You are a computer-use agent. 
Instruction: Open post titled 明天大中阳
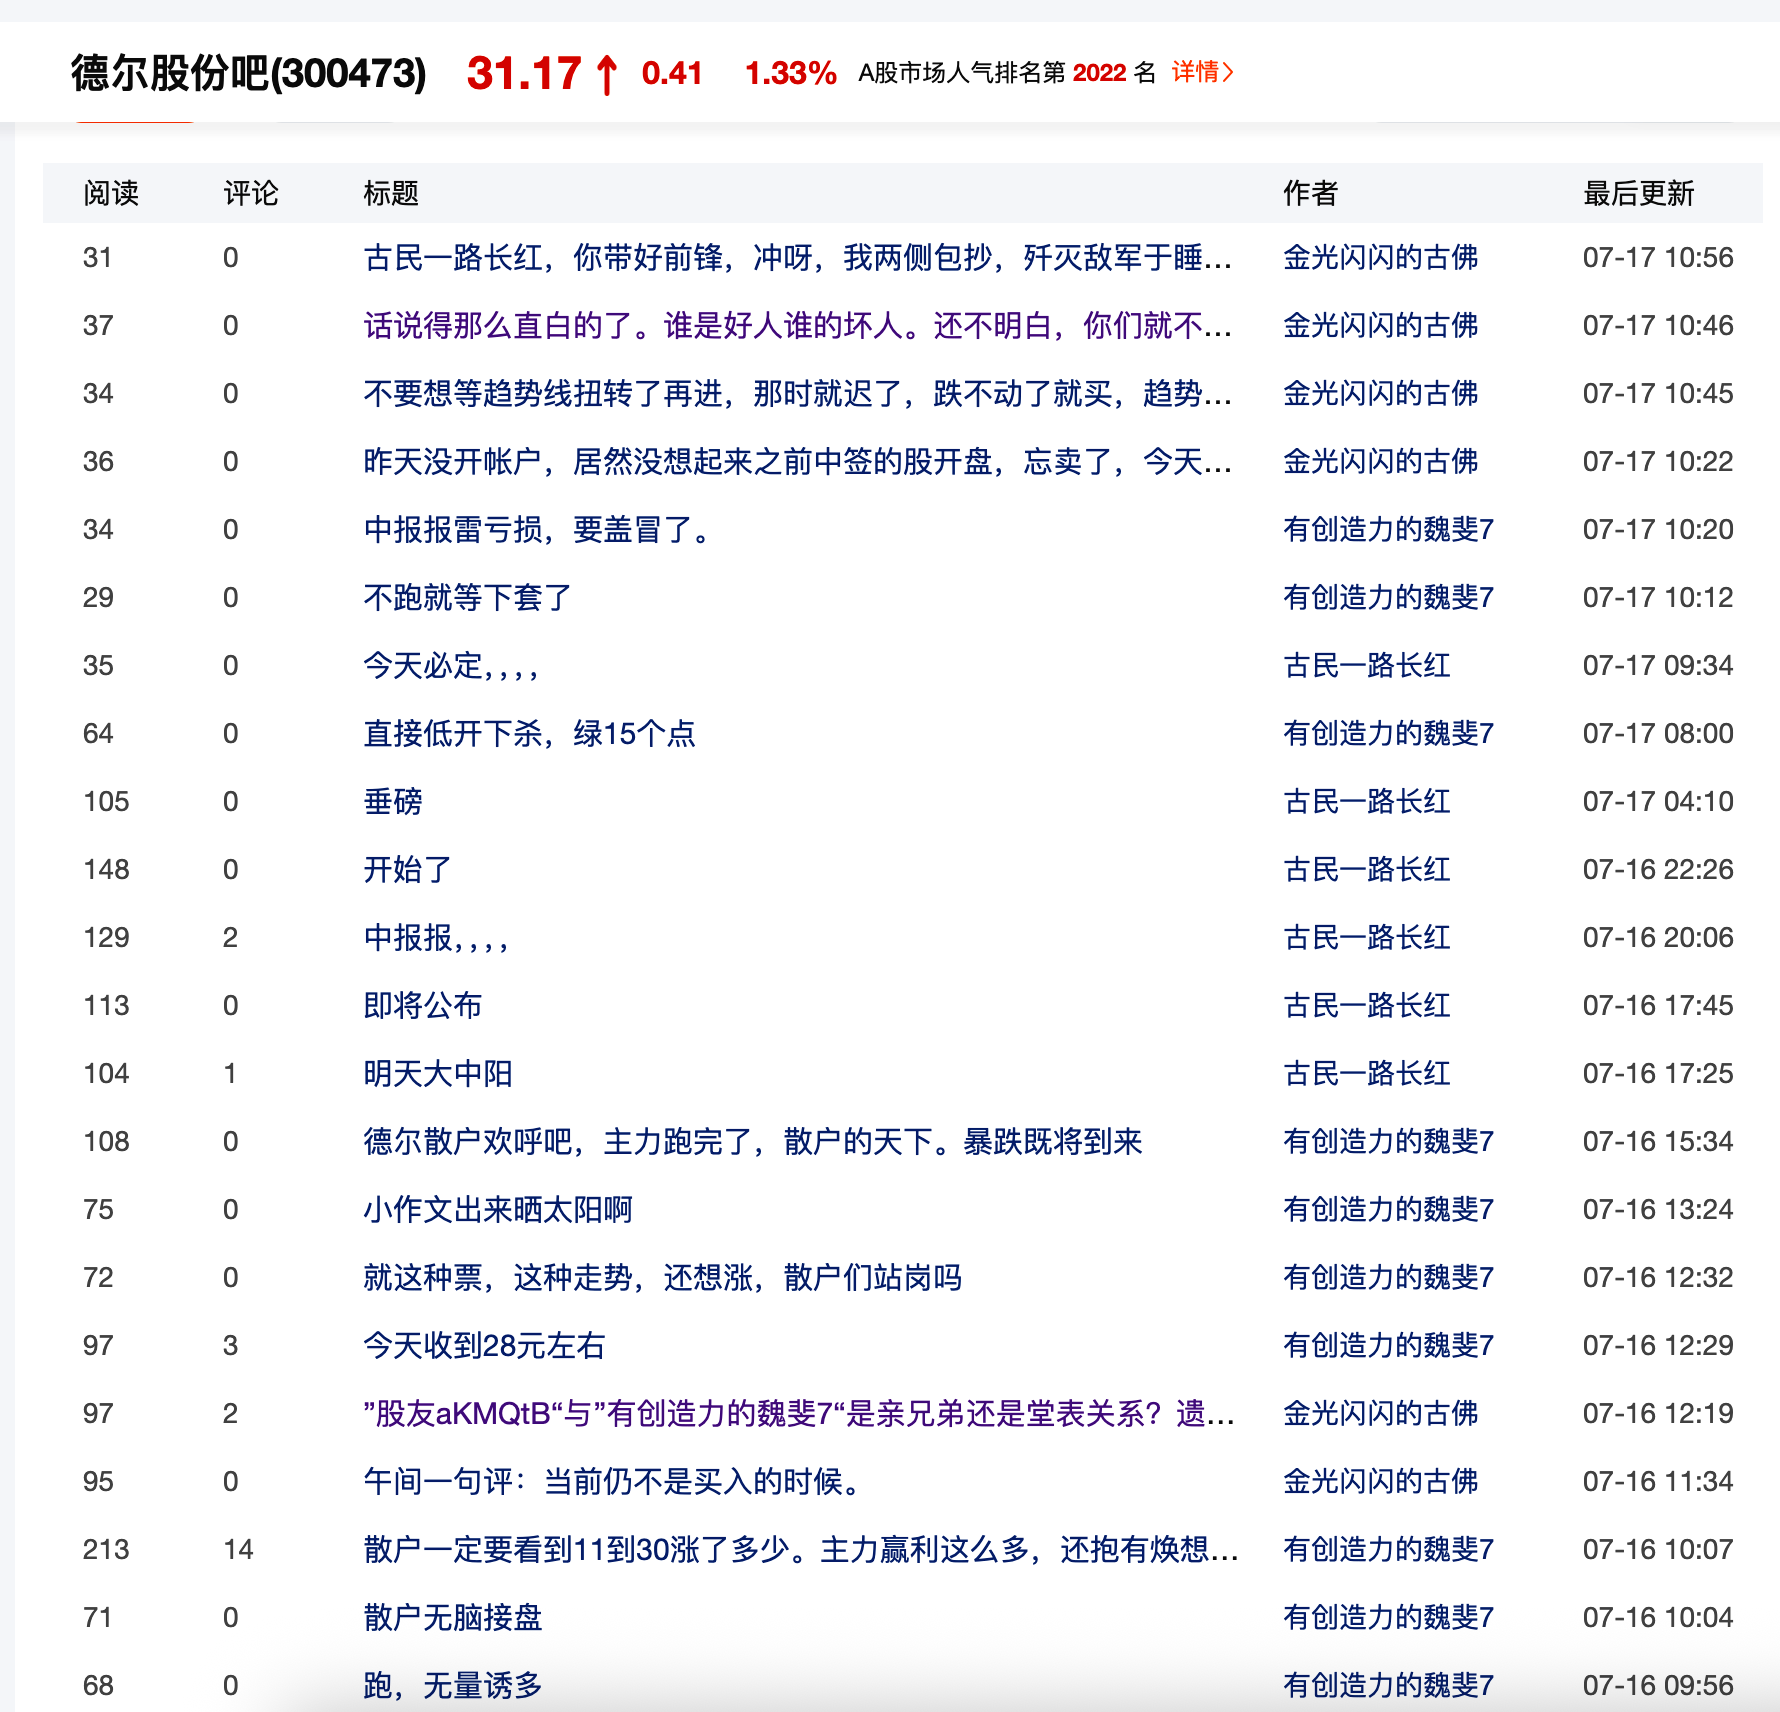[x=438, y=1074]
